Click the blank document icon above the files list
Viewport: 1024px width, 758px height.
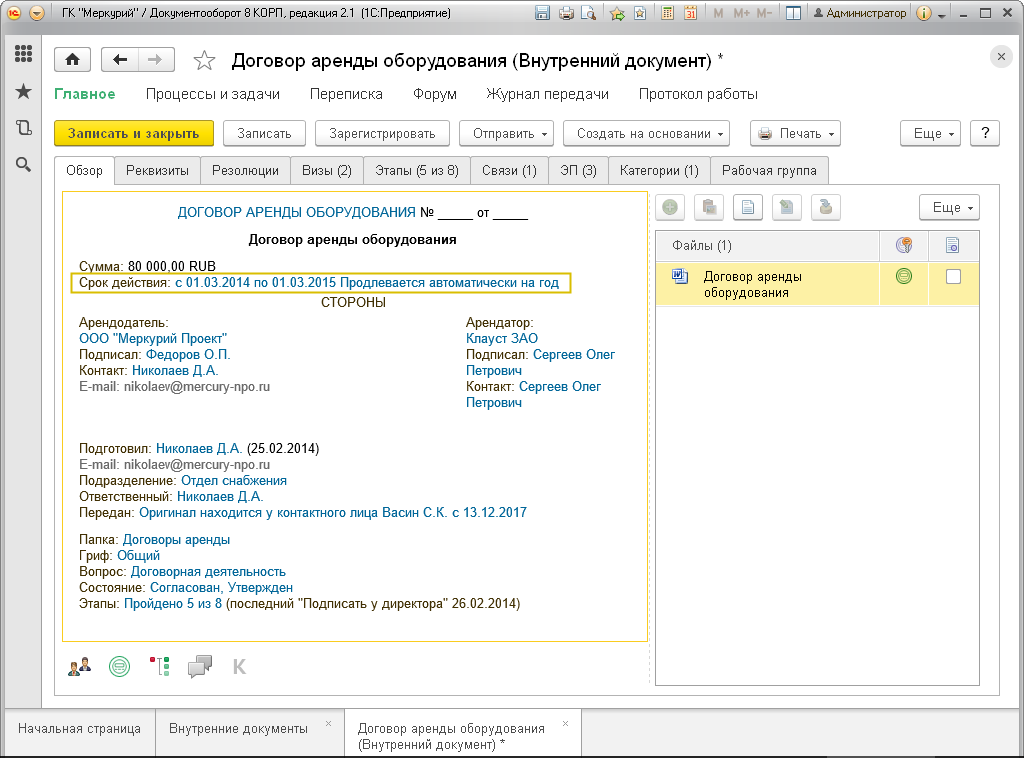pos(748,208)
